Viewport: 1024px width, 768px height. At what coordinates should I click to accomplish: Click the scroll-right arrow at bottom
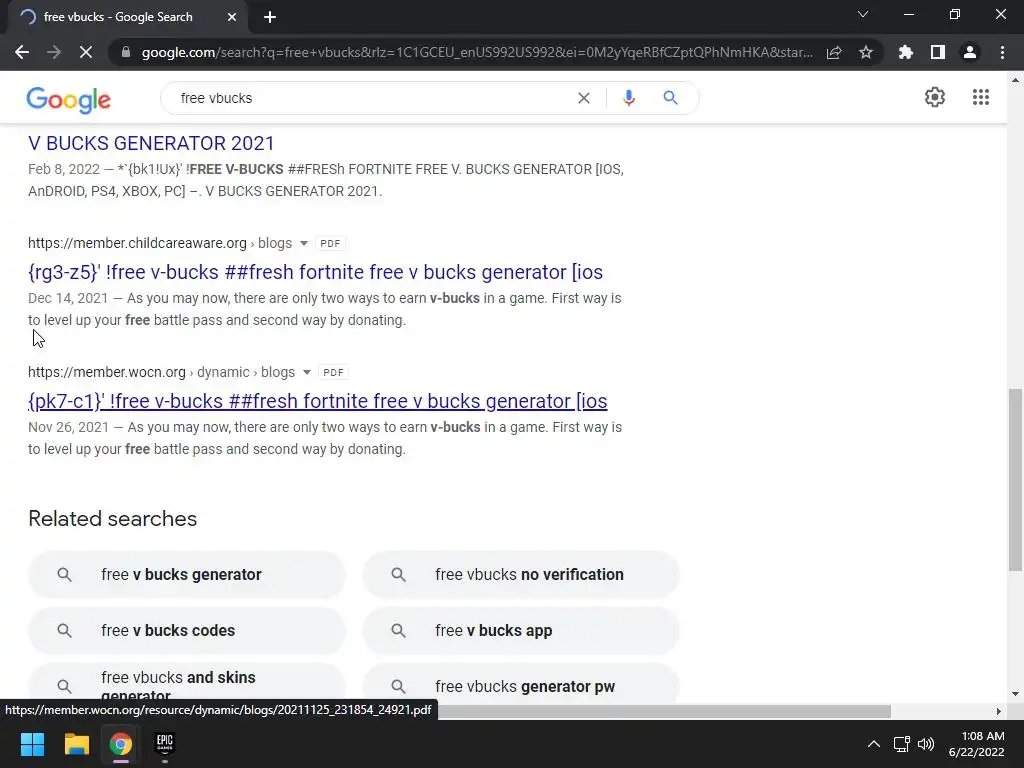999,711
